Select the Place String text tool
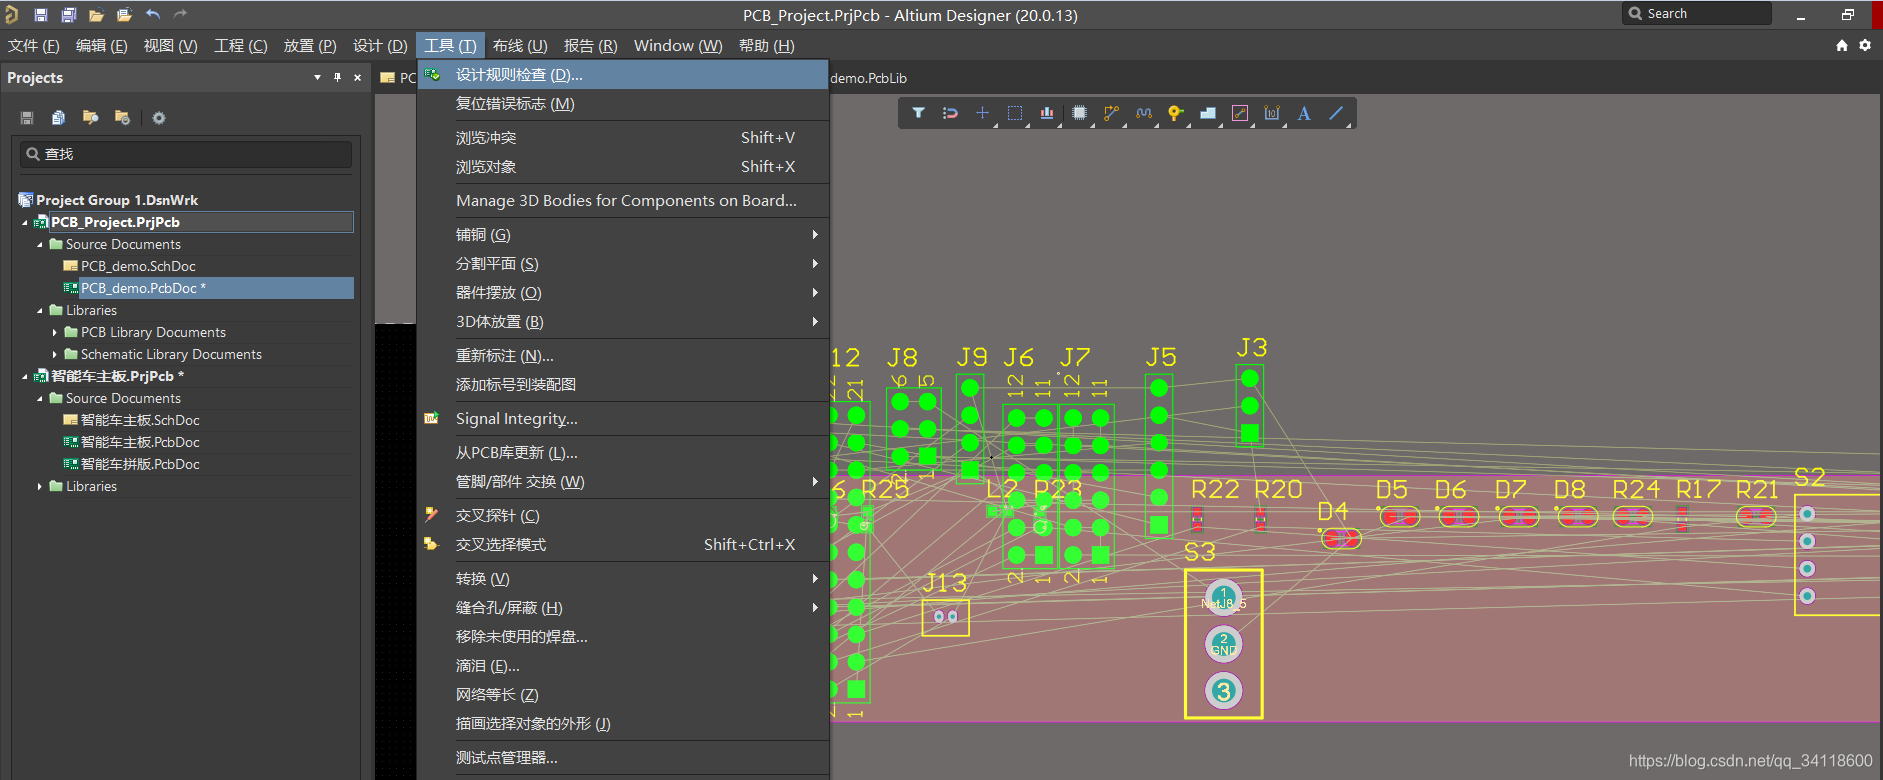 point(1304,113)
